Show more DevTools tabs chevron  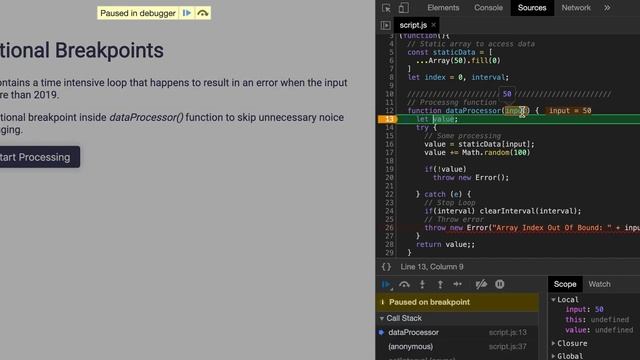point(607,8)
